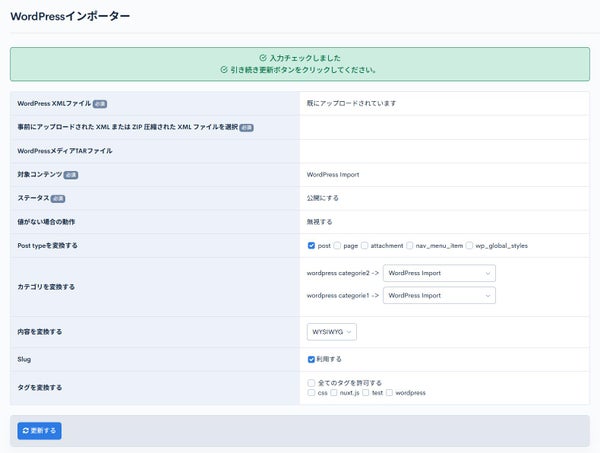Open the dropdown for wordpress categorie1
The width and height of the screenshot is (600, 453).
[x=439, y=295]
